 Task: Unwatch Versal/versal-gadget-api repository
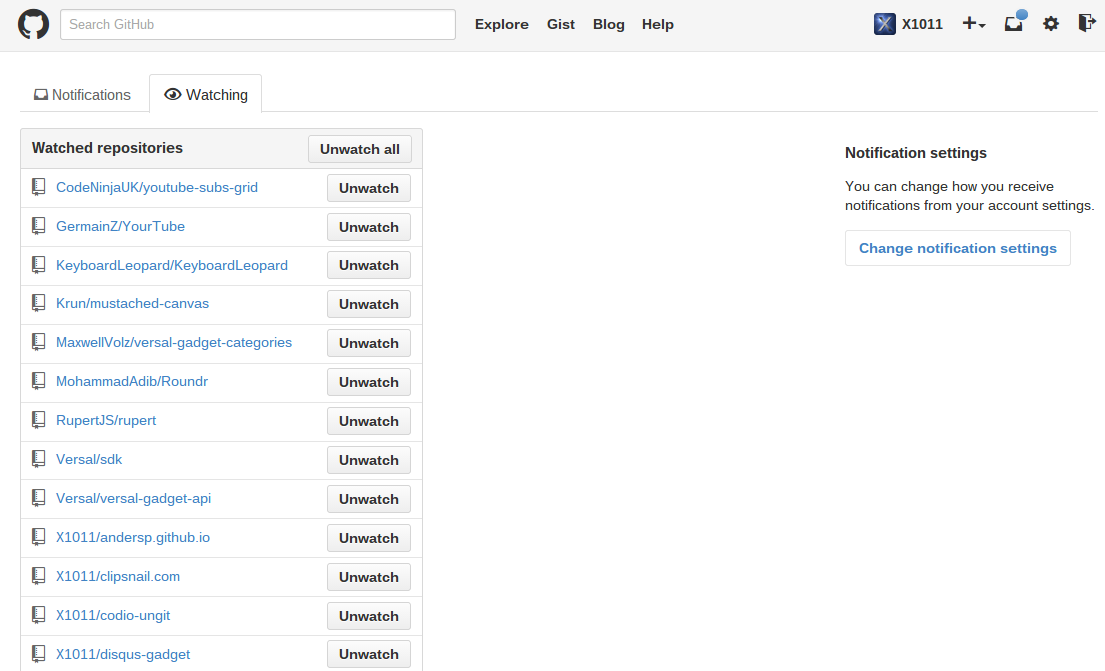[x=369, y=499]
